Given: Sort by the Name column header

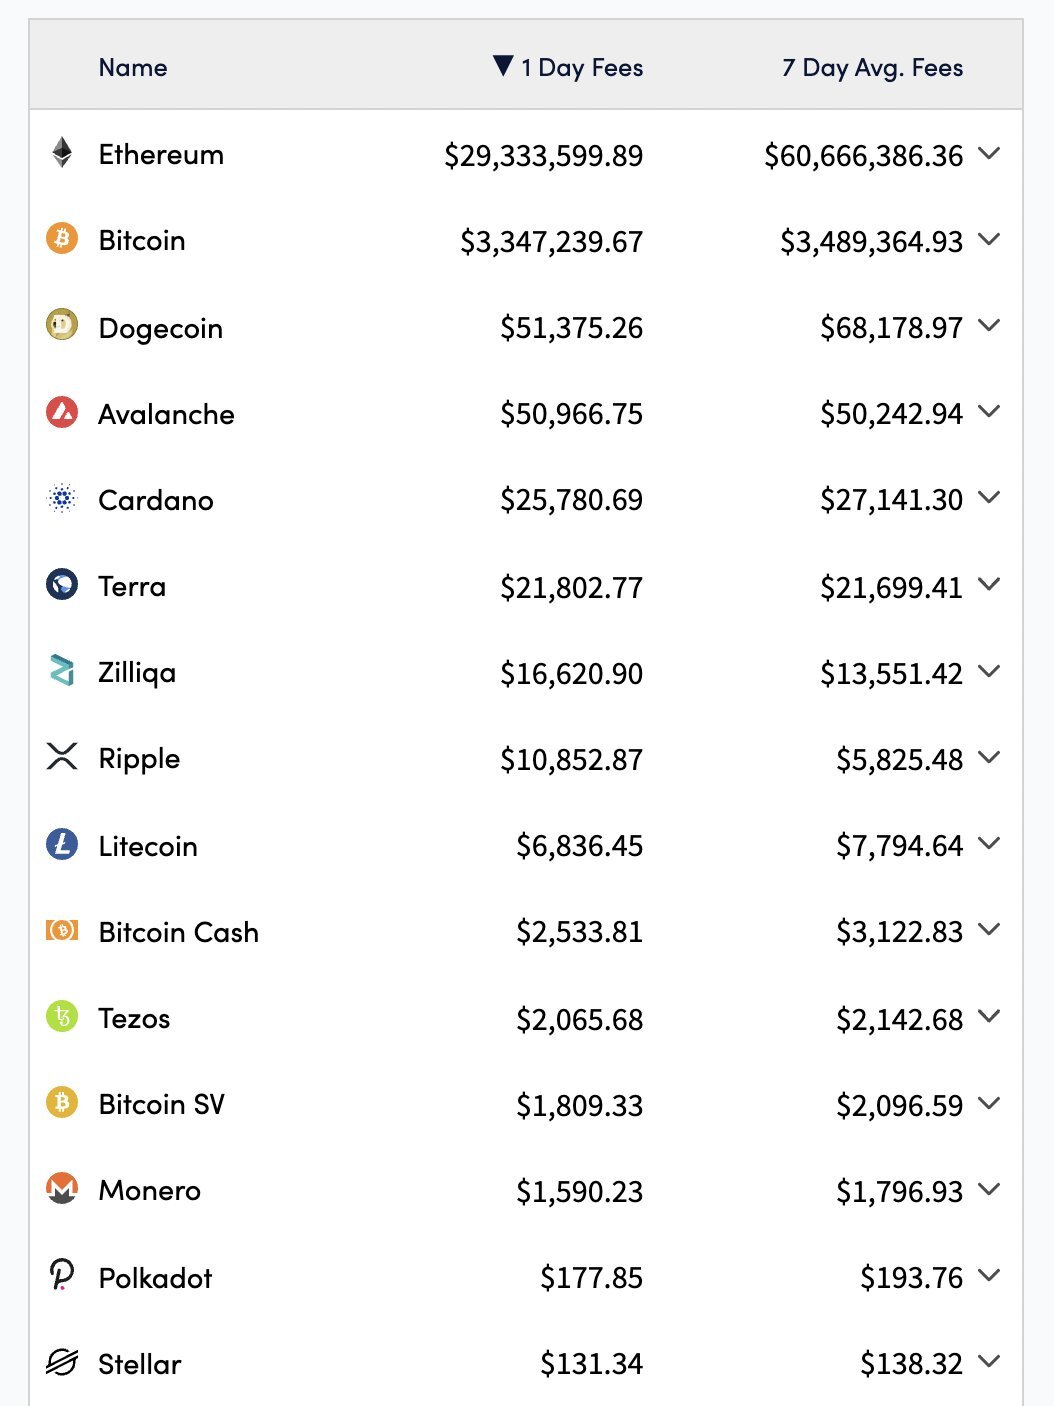Looking at the screenshot, I should 133,67.
